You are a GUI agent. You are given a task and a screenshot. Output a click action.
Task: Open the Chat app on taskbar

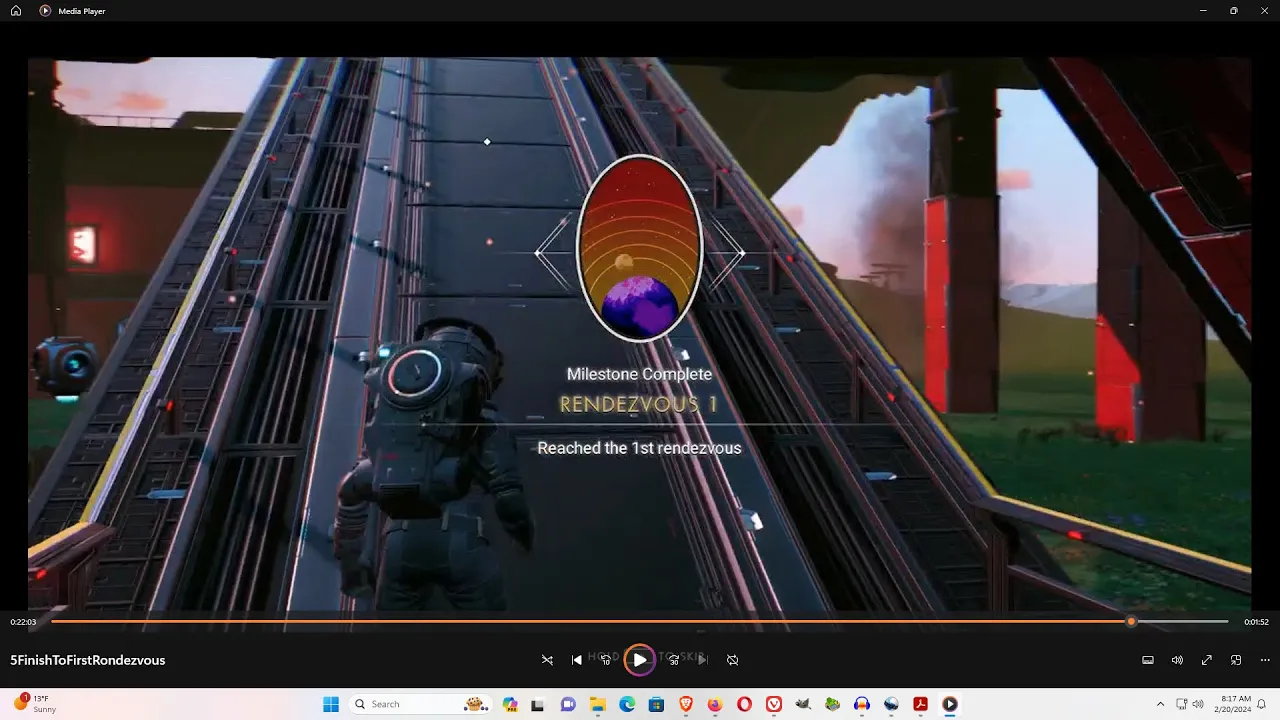[568, 704]
